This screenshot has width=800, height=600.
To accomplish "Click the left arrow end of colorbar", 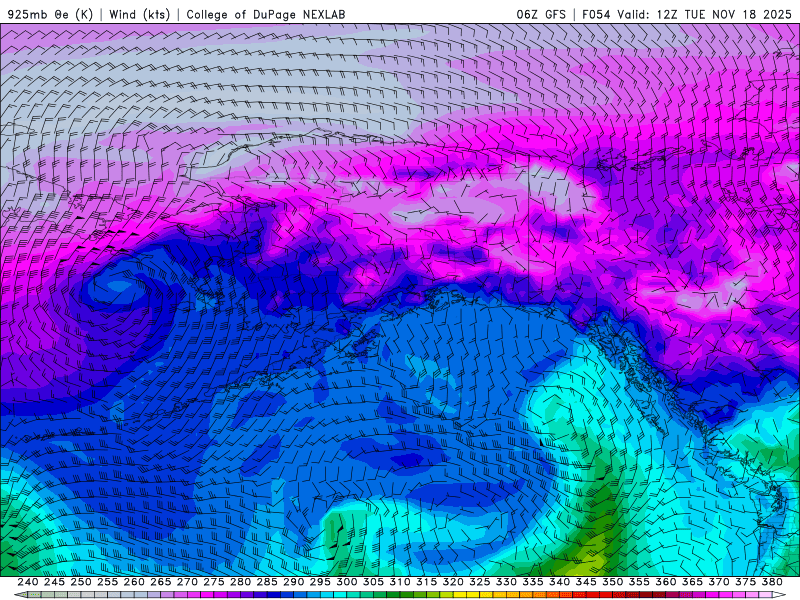I will click(19, 595).
